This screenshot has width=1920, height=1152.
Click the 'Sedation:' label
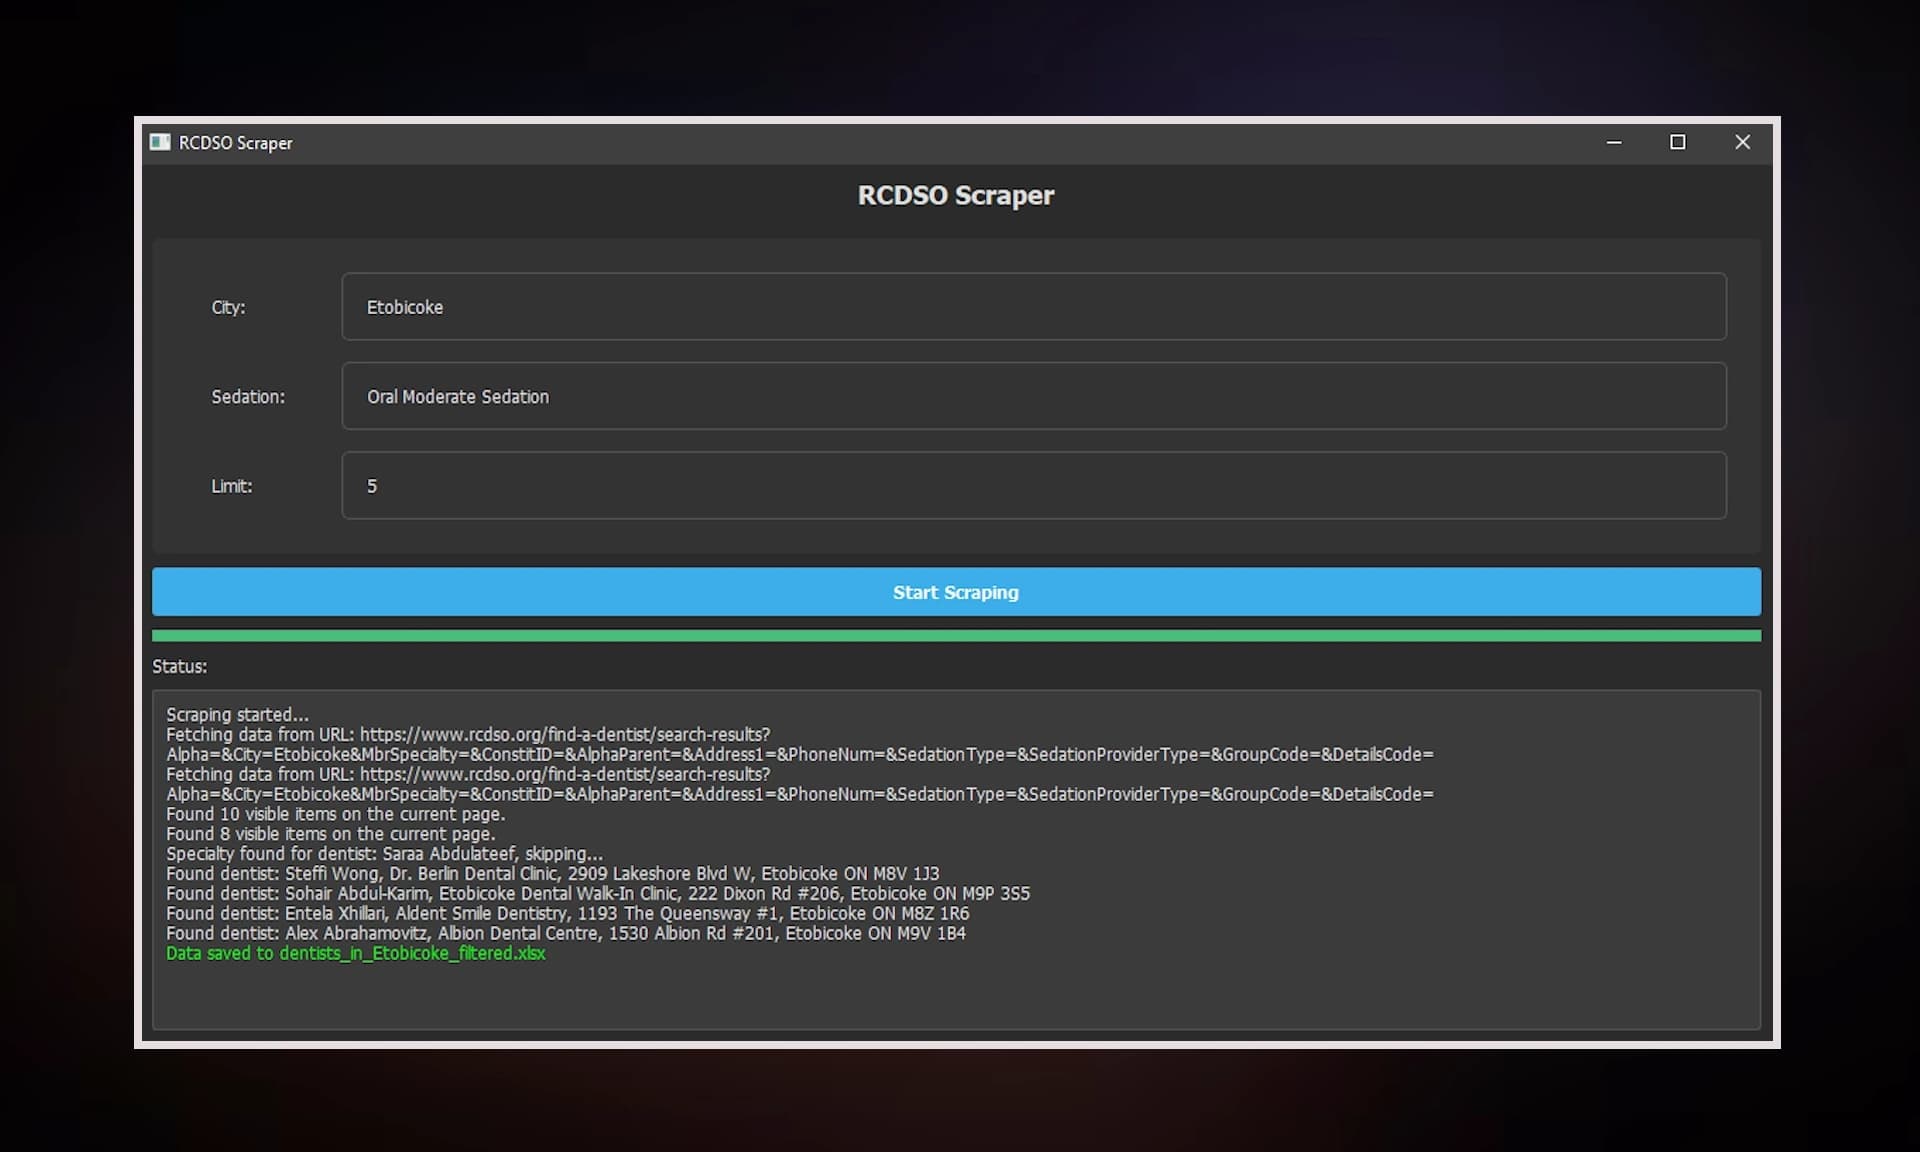point(248,397)
